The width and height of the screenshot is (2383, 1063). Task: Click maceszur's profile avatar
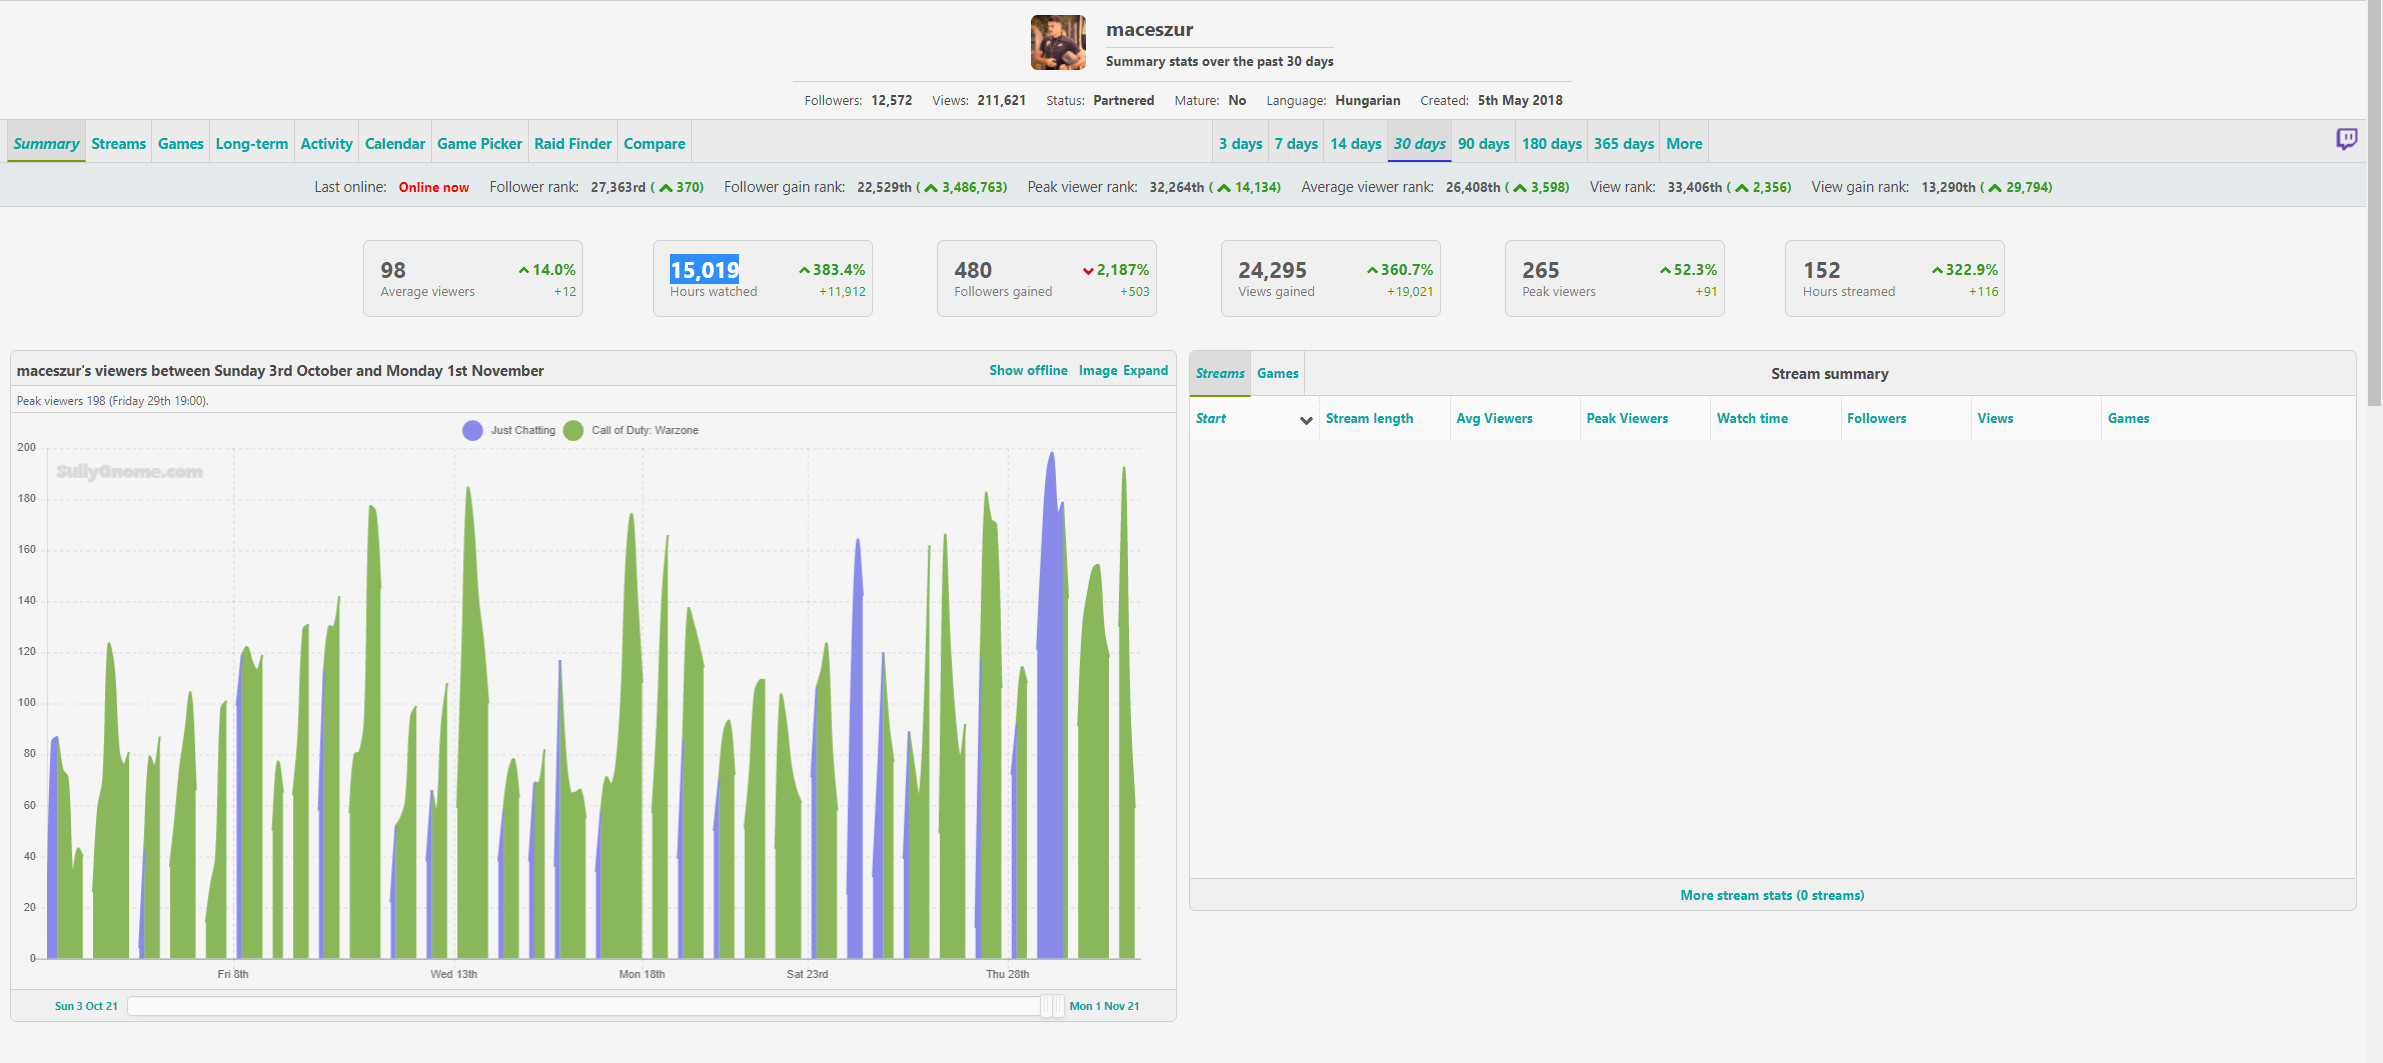click(1058, 43)
